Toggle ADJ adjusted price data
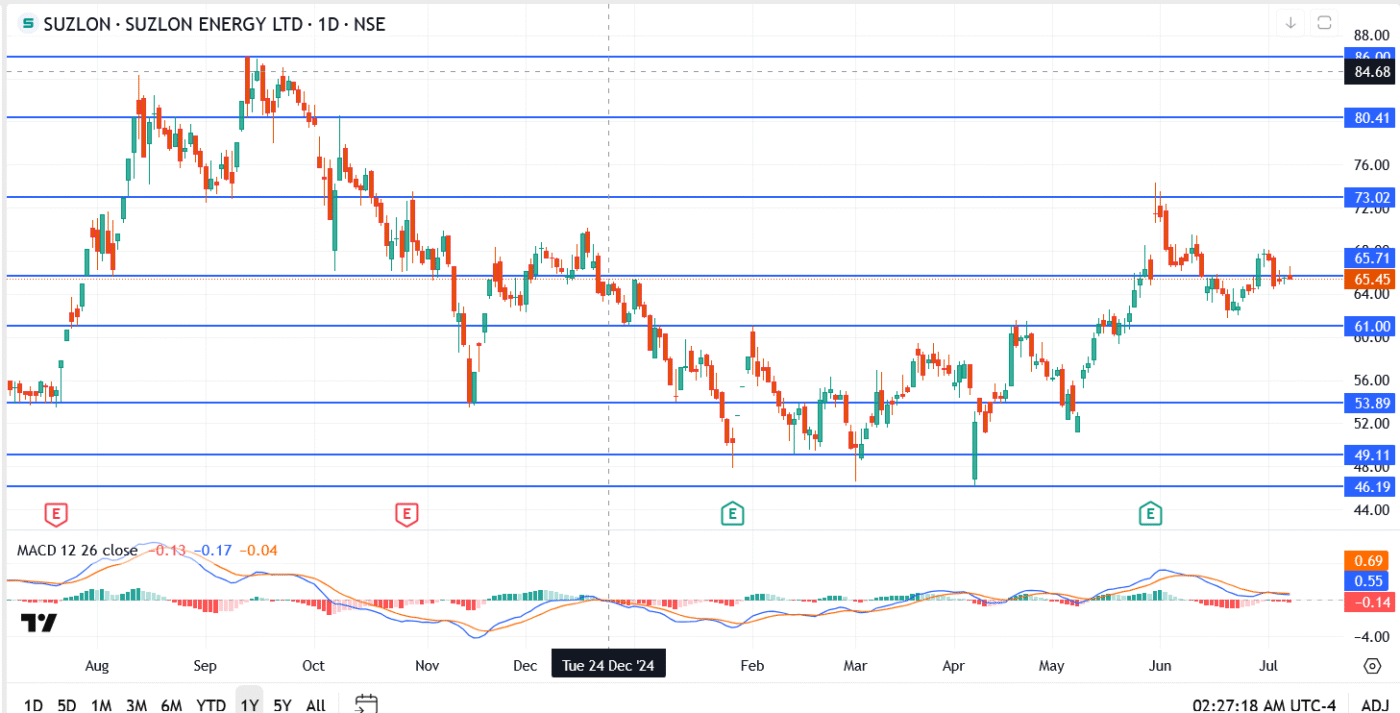 coord(1378,705)
